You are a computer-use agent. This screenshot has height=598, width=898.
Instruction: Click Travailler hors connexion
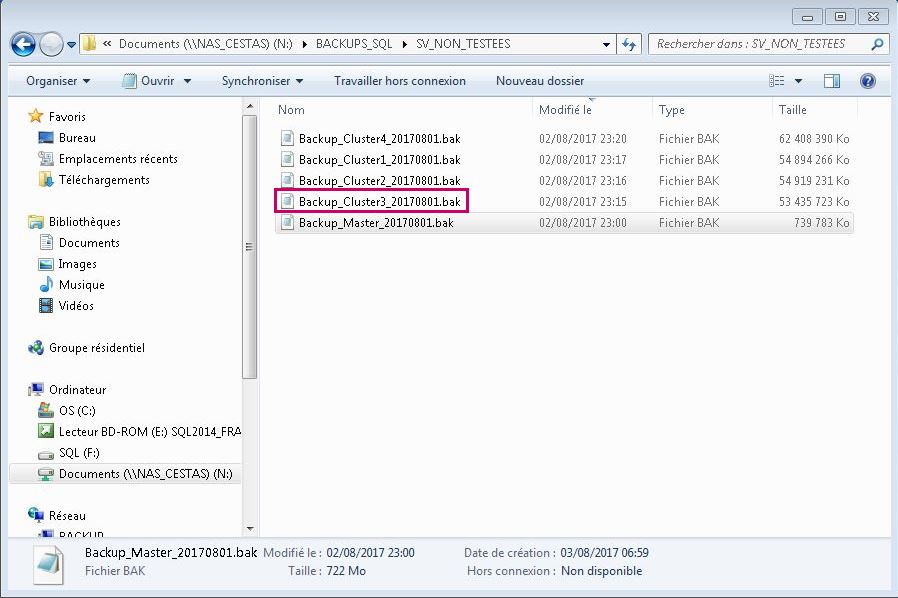[399, 81]
